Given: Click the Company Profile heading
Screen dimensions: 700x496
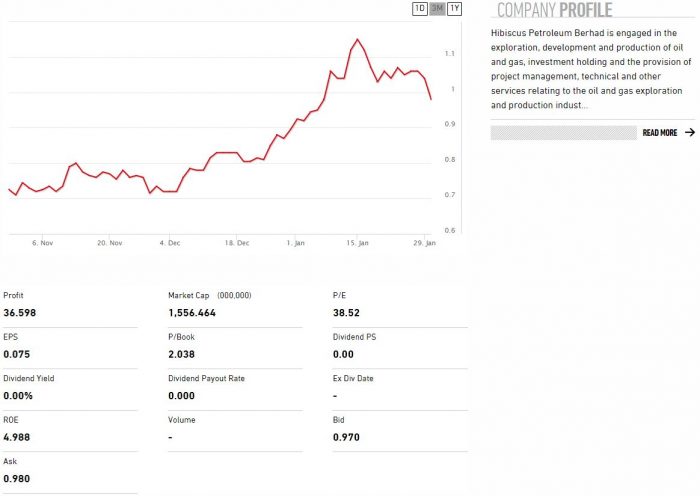Looking at the screenshot, I should click(554, 10).
